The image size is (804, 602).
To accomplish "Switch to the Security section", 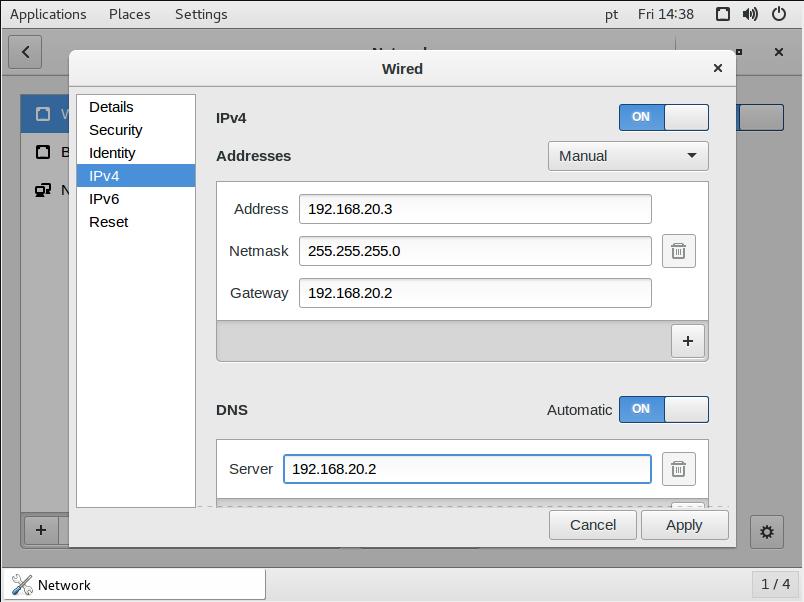I will tap(116, 130).
